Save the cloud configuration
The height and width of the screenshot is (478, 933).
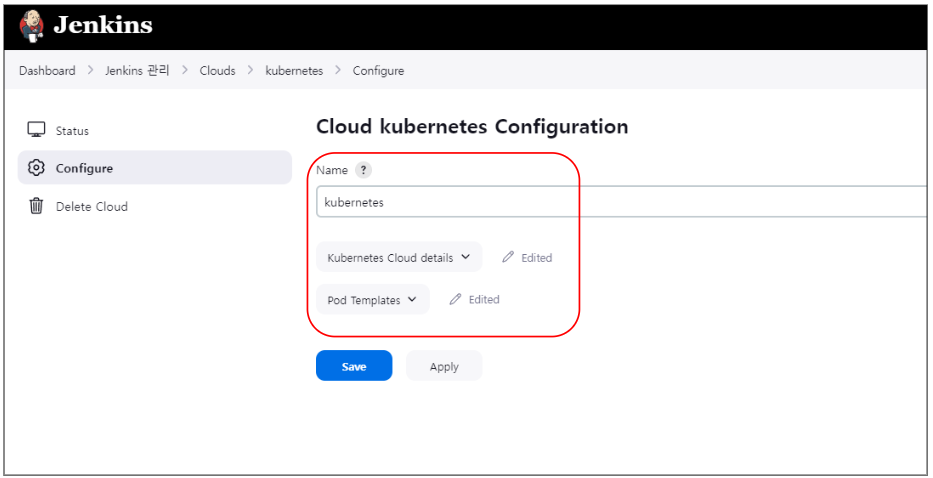pos(354,366)
